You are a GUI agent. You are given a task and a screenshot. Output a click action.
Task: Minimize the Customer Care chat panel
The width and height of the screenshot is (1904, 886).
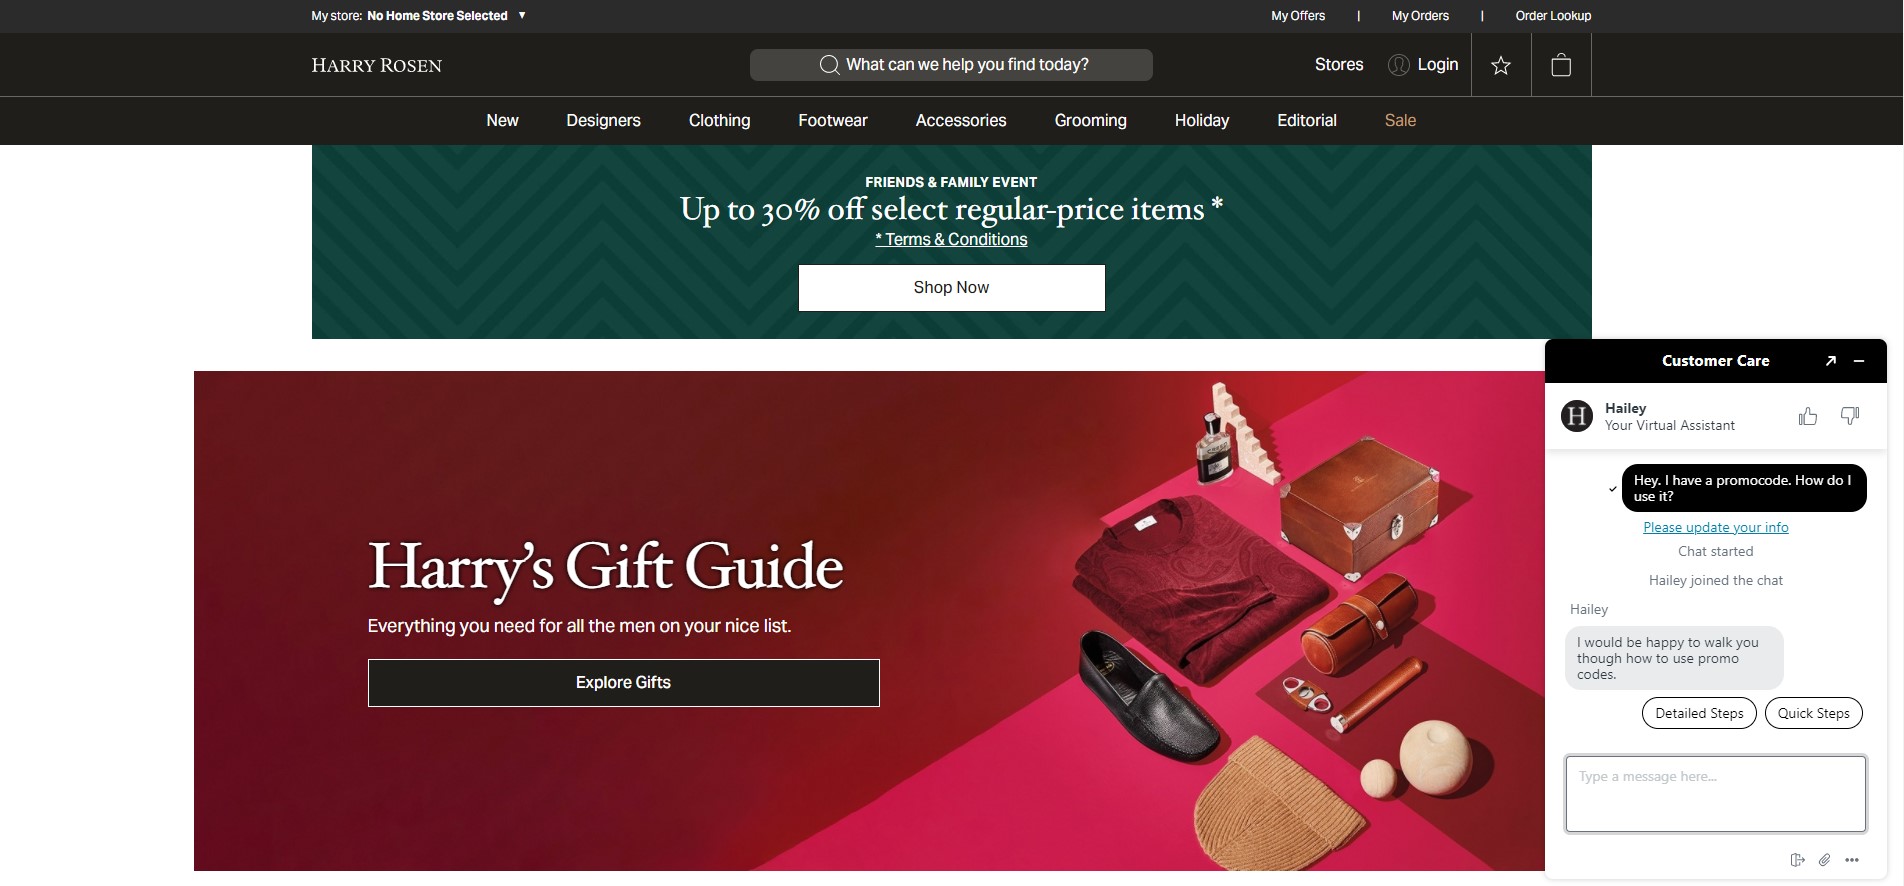click(1859, 361)
